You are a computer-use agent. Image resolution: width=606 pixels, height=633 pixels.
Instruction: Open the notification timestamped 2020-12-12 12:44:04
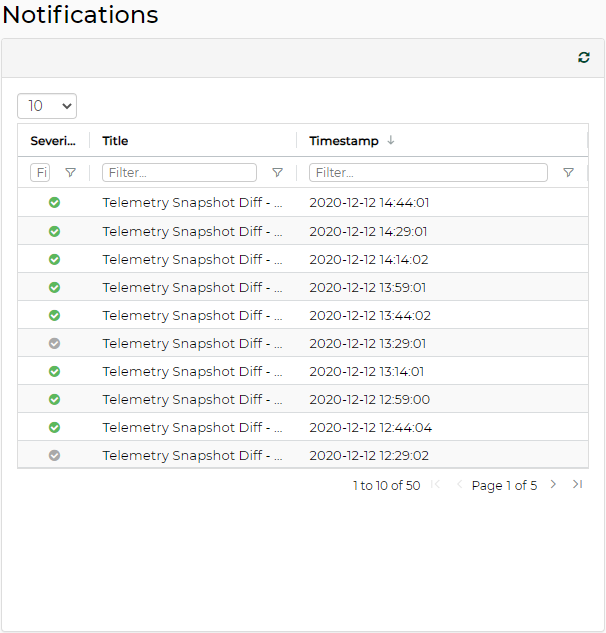pos(369,427)
